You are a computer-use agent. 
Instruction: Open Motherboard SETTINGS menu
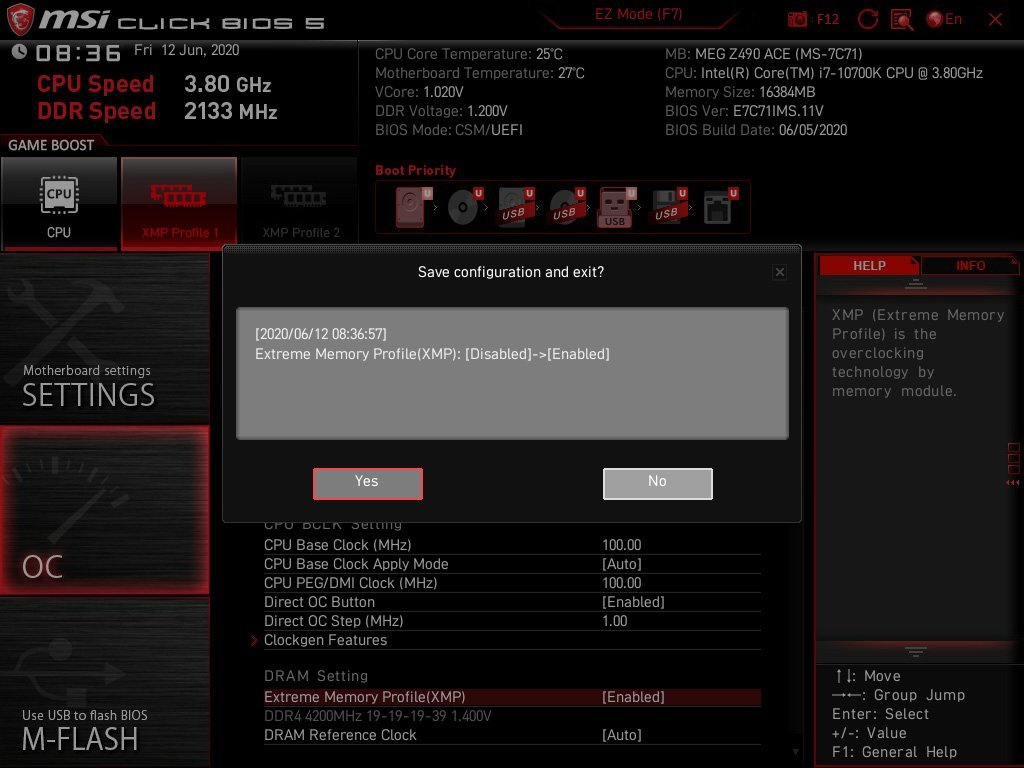coord(104,338)
